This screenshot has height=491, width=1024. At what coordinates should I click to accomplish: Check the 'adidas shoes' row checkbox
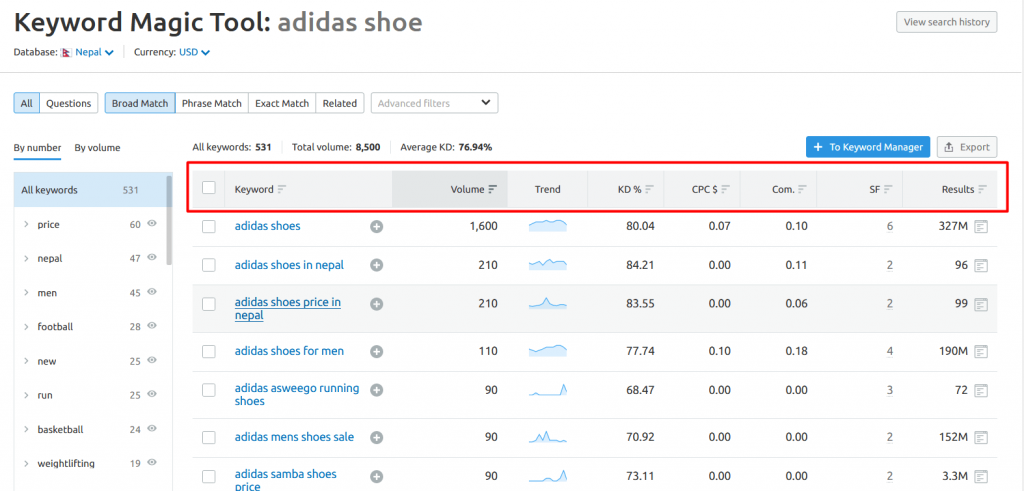point(208,227)
